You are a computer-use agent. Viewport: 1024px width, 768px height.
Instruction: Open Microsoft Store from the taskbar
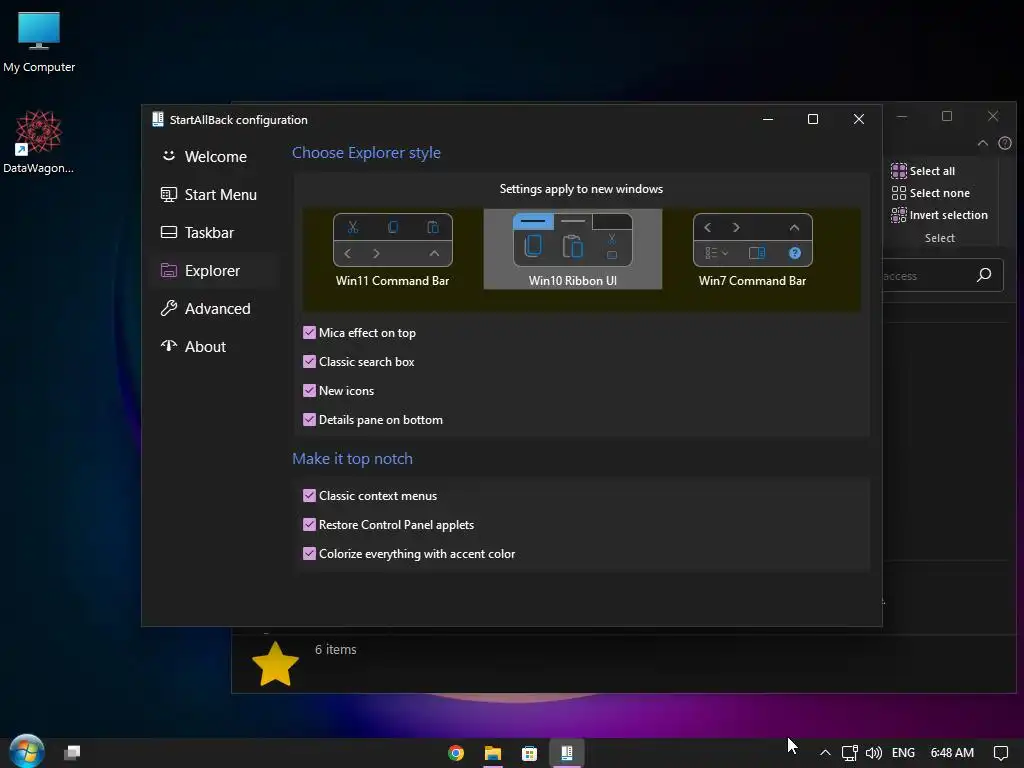click(529, 753)
